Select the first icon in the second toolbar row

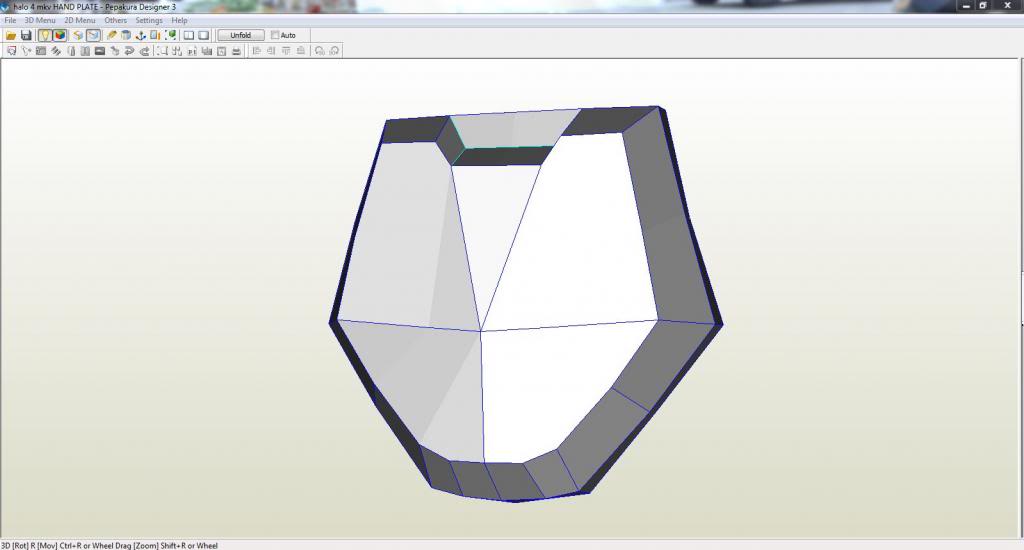point(11,51)
